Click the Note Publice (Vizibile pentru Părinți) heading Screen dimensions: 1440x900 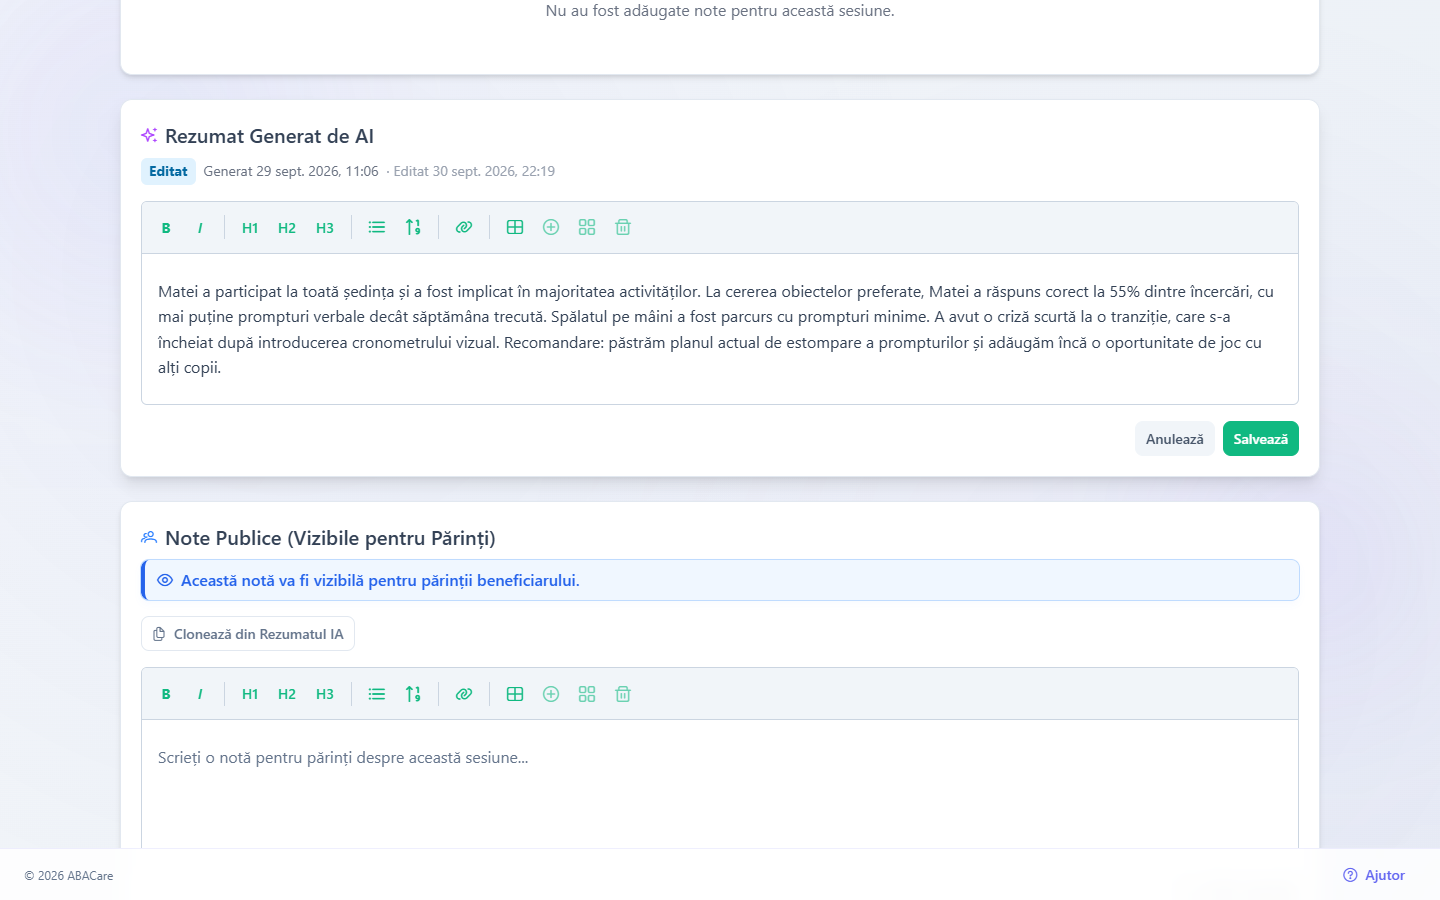click(330, 538)
